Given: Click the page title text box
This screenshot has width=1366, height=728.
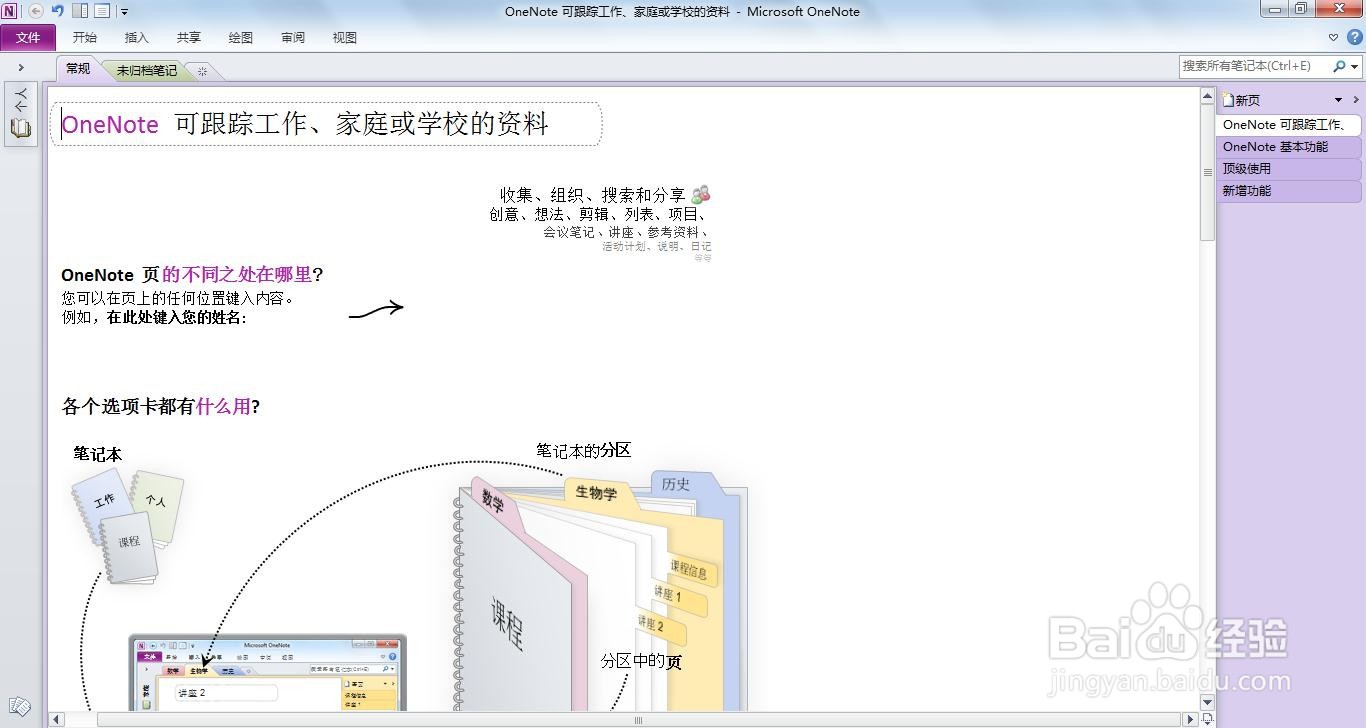Looking at the screenshot, I should 326,124.
